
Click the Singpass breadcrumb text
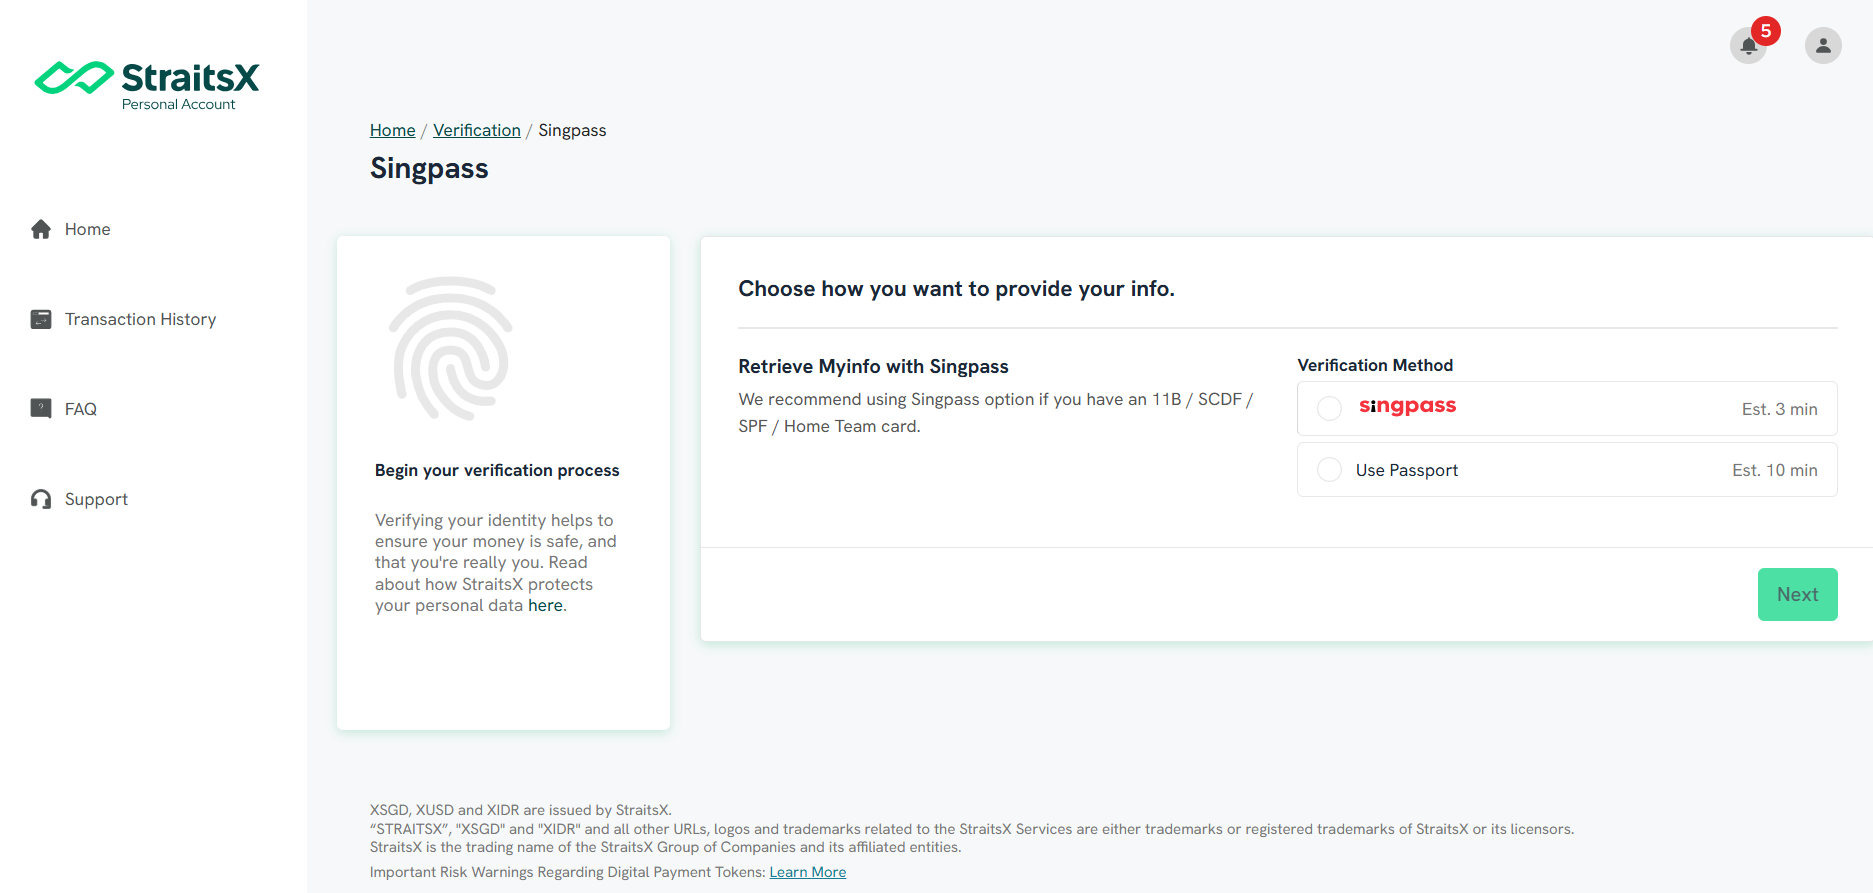(x=572, y=130)
